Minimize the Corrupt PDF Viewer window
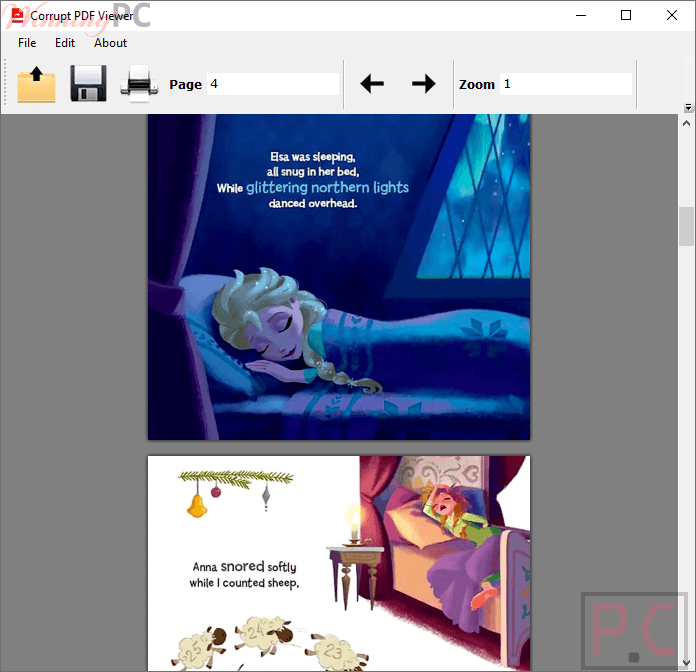 pyautogui.click(x=581, y=15)
